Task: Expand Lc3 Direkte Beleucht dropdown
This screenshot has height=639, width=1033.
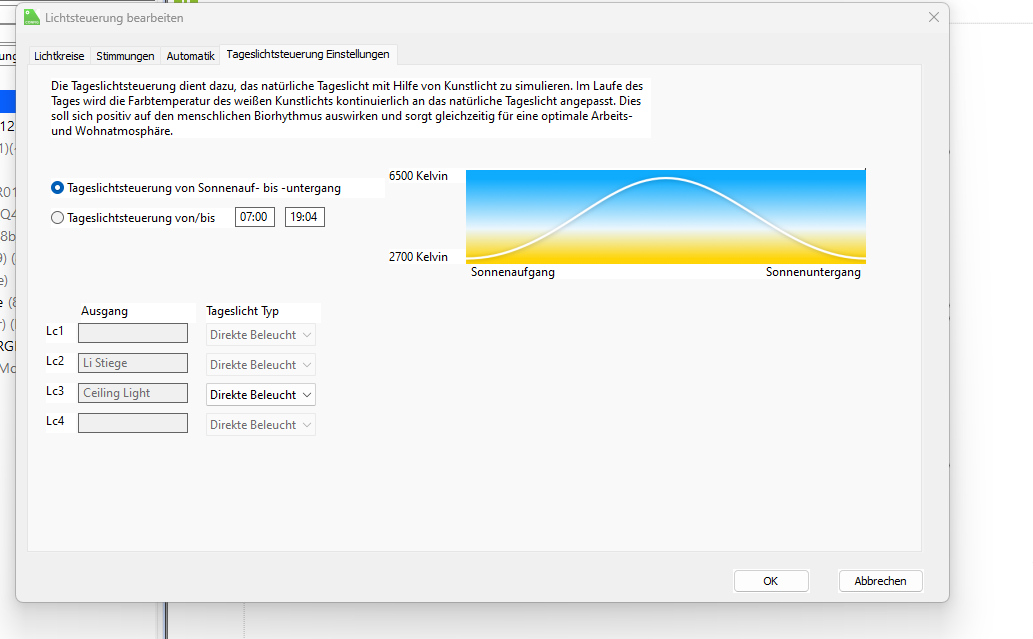Action: coord(261,395)
